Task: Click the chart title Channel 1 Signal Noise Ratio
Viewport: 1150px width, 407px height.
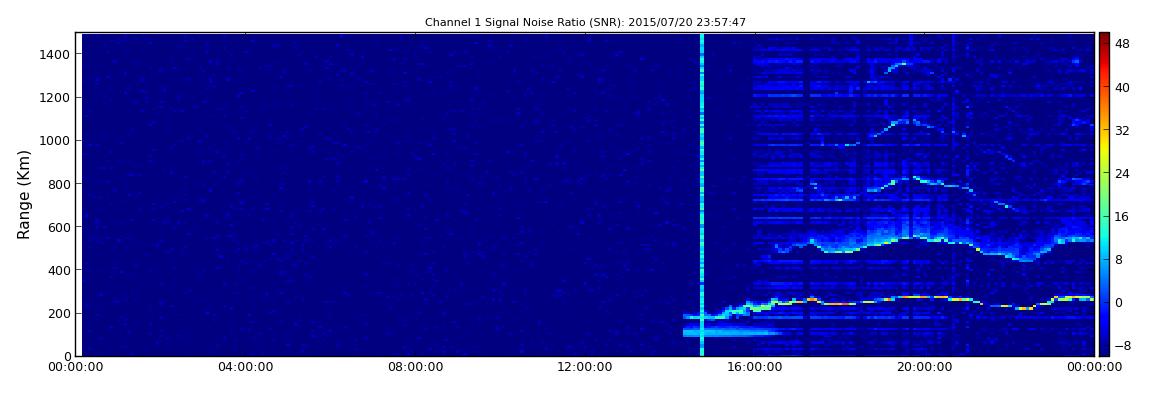Action: click(x=585, y=23)
